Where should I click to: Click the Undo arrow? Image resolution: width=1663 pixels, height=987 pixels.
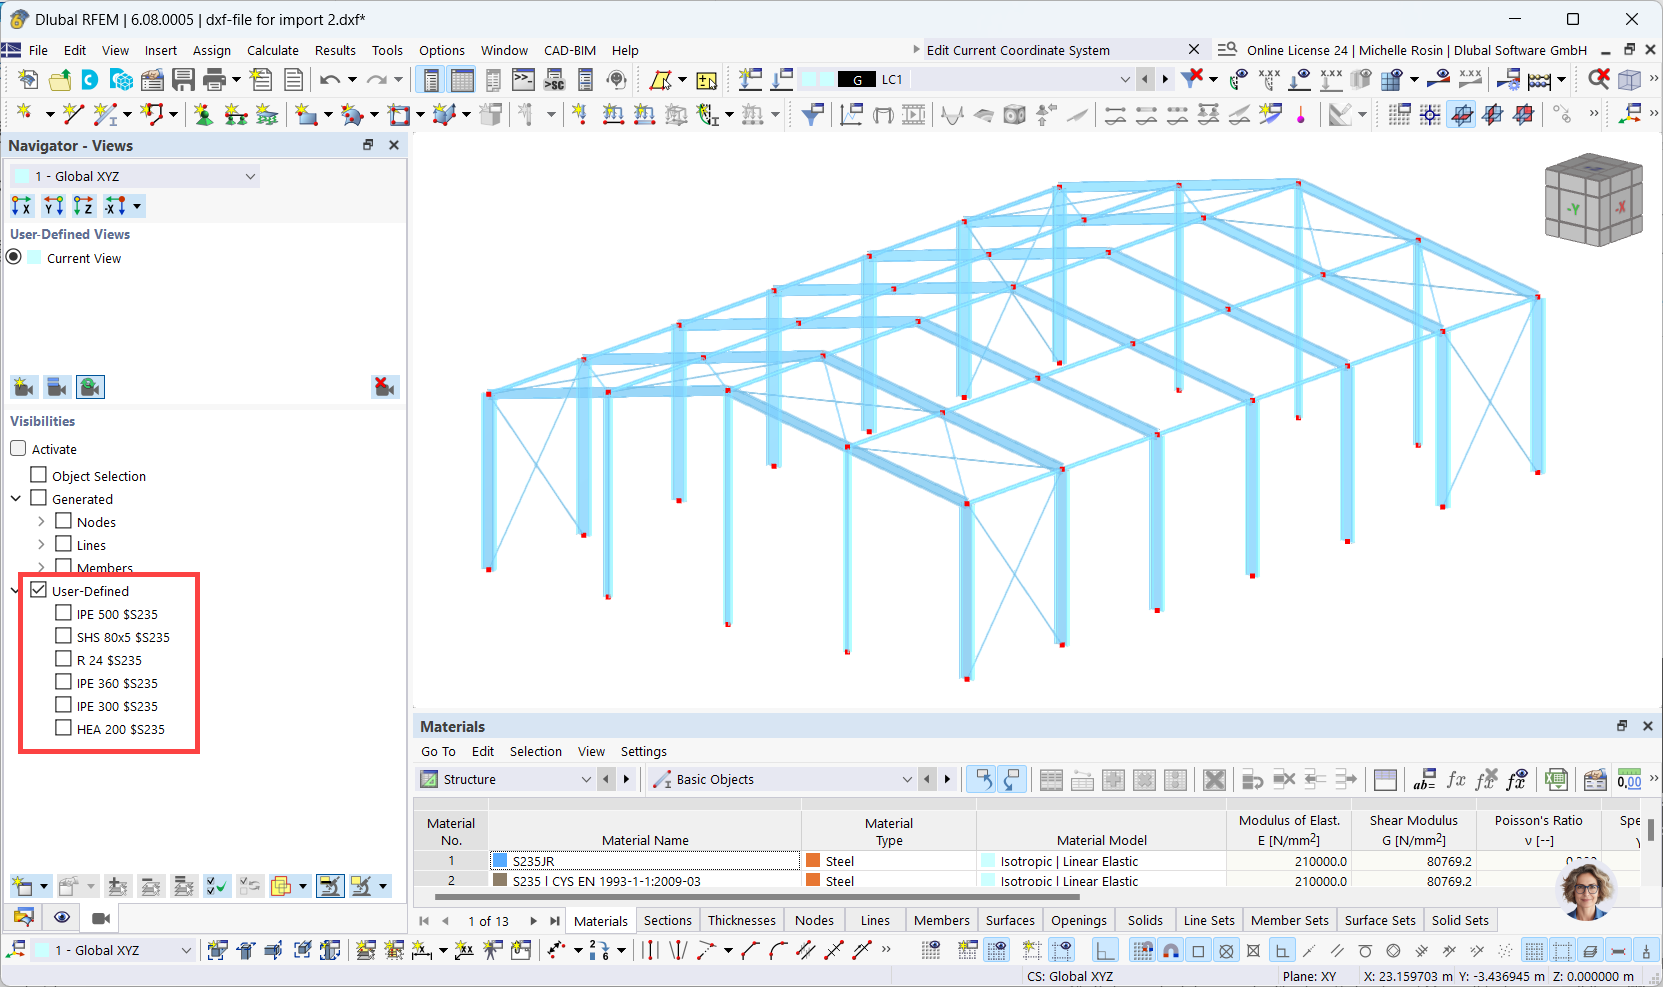point(330,80)
